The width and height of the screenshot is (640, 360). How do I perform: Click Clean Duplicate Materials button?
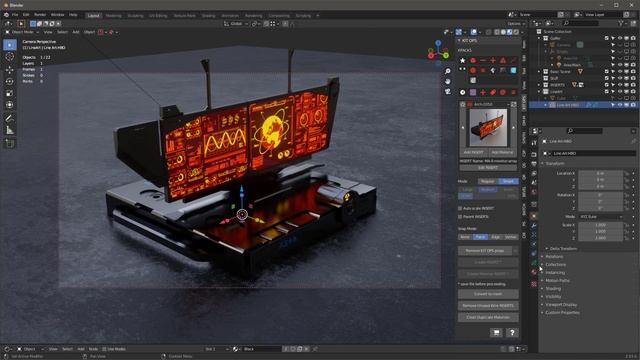[x=488, y=317]
